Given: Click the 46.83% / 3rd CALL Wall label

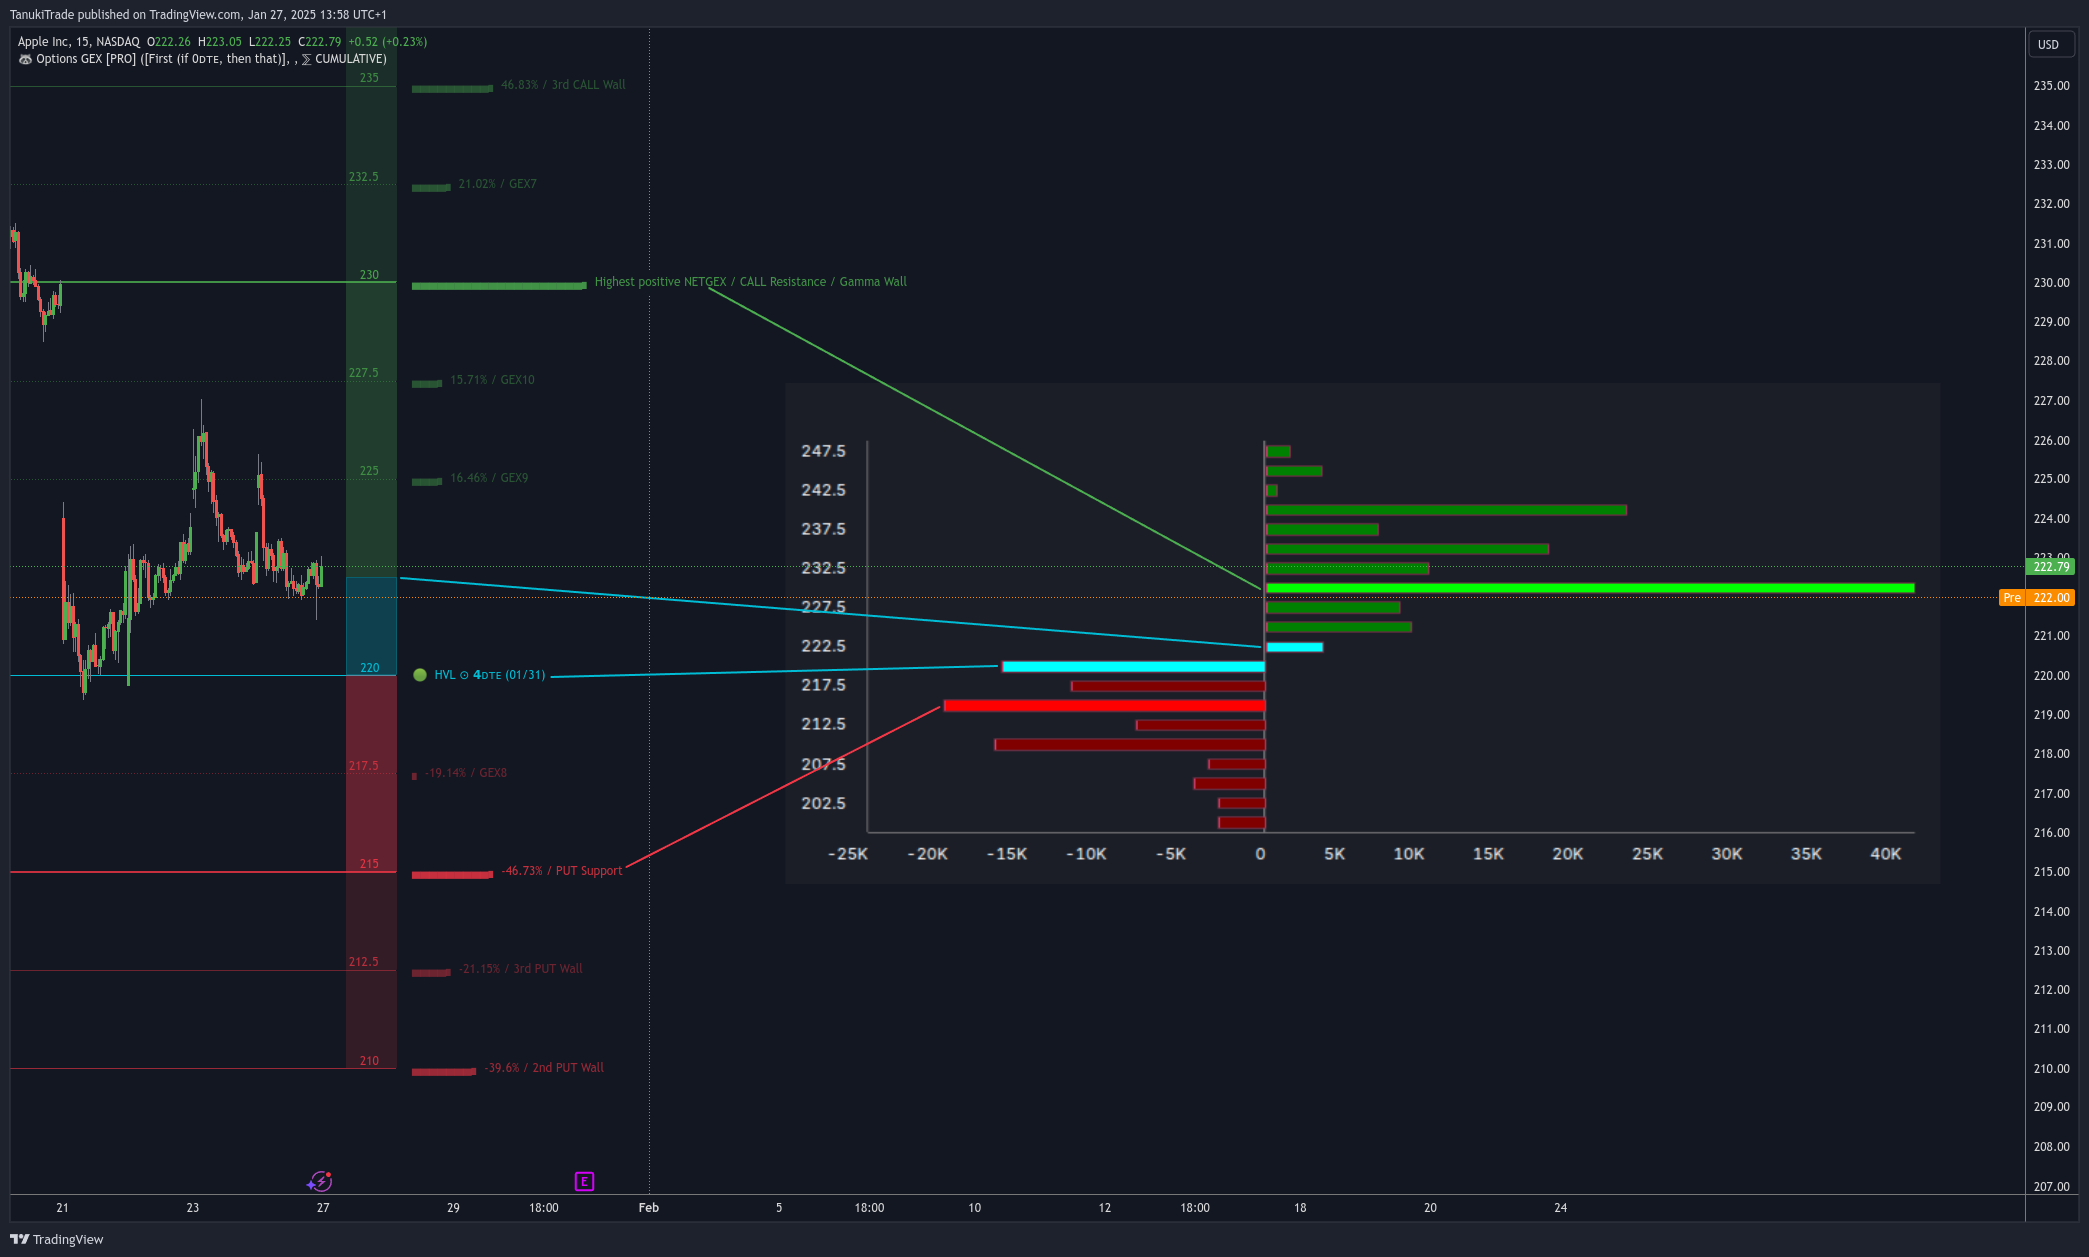Looking at the screenshot, I should tap(563, 85).
